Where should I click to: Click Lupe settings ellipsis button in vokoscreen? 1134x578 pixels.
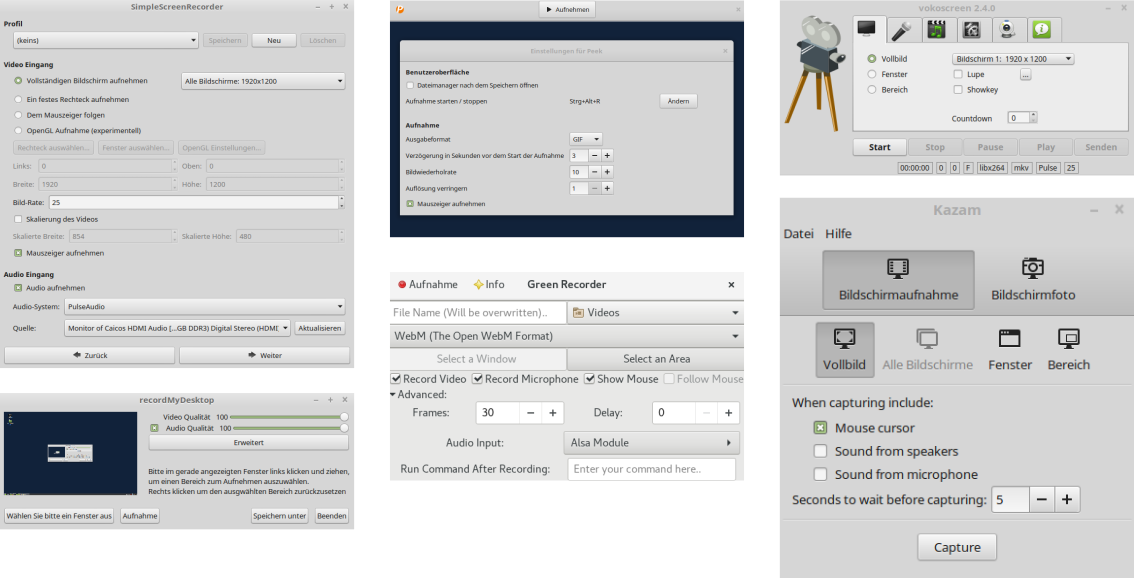pyautogui.click(x=1026, y=75)
